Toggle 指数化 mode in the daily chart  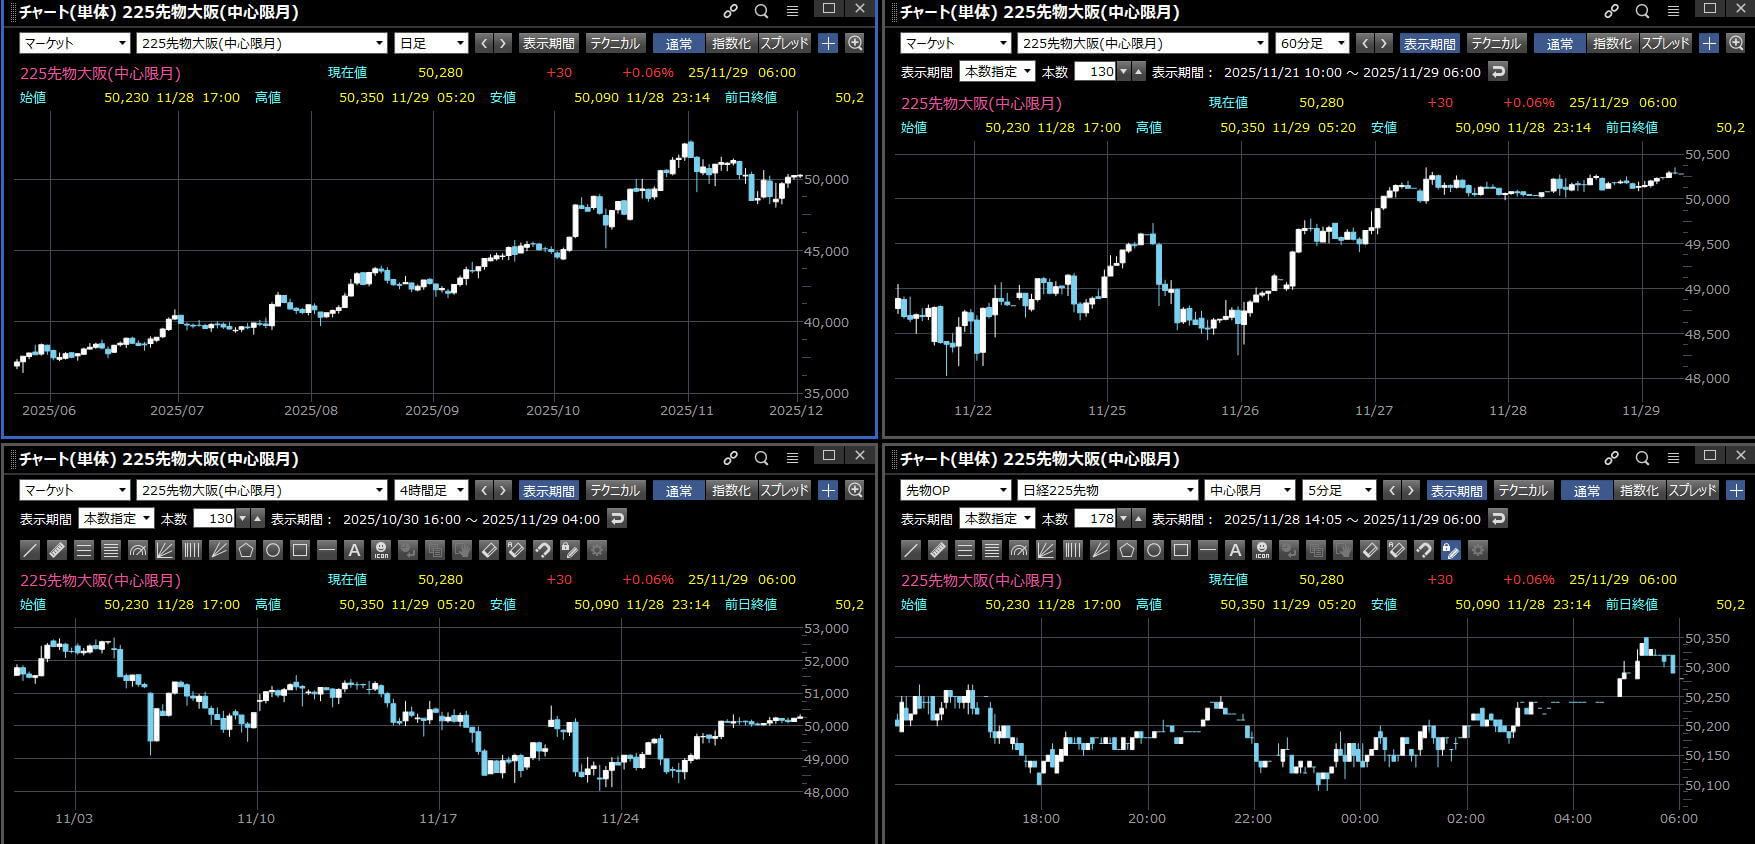730,43
